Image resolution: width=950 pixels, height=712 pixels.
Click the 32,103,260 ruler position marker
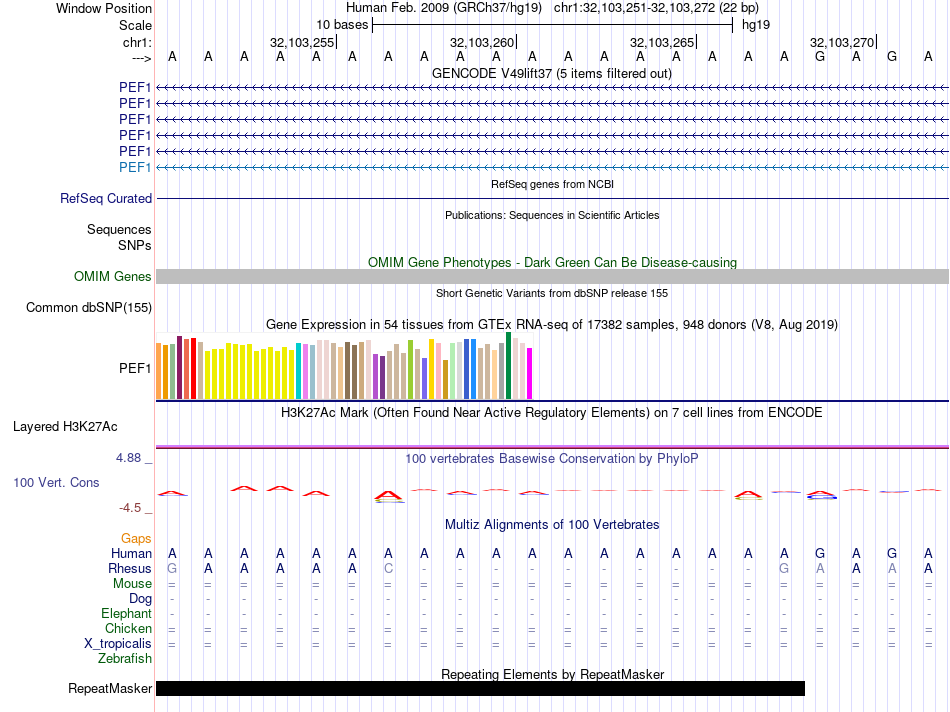tap(482, 42)
